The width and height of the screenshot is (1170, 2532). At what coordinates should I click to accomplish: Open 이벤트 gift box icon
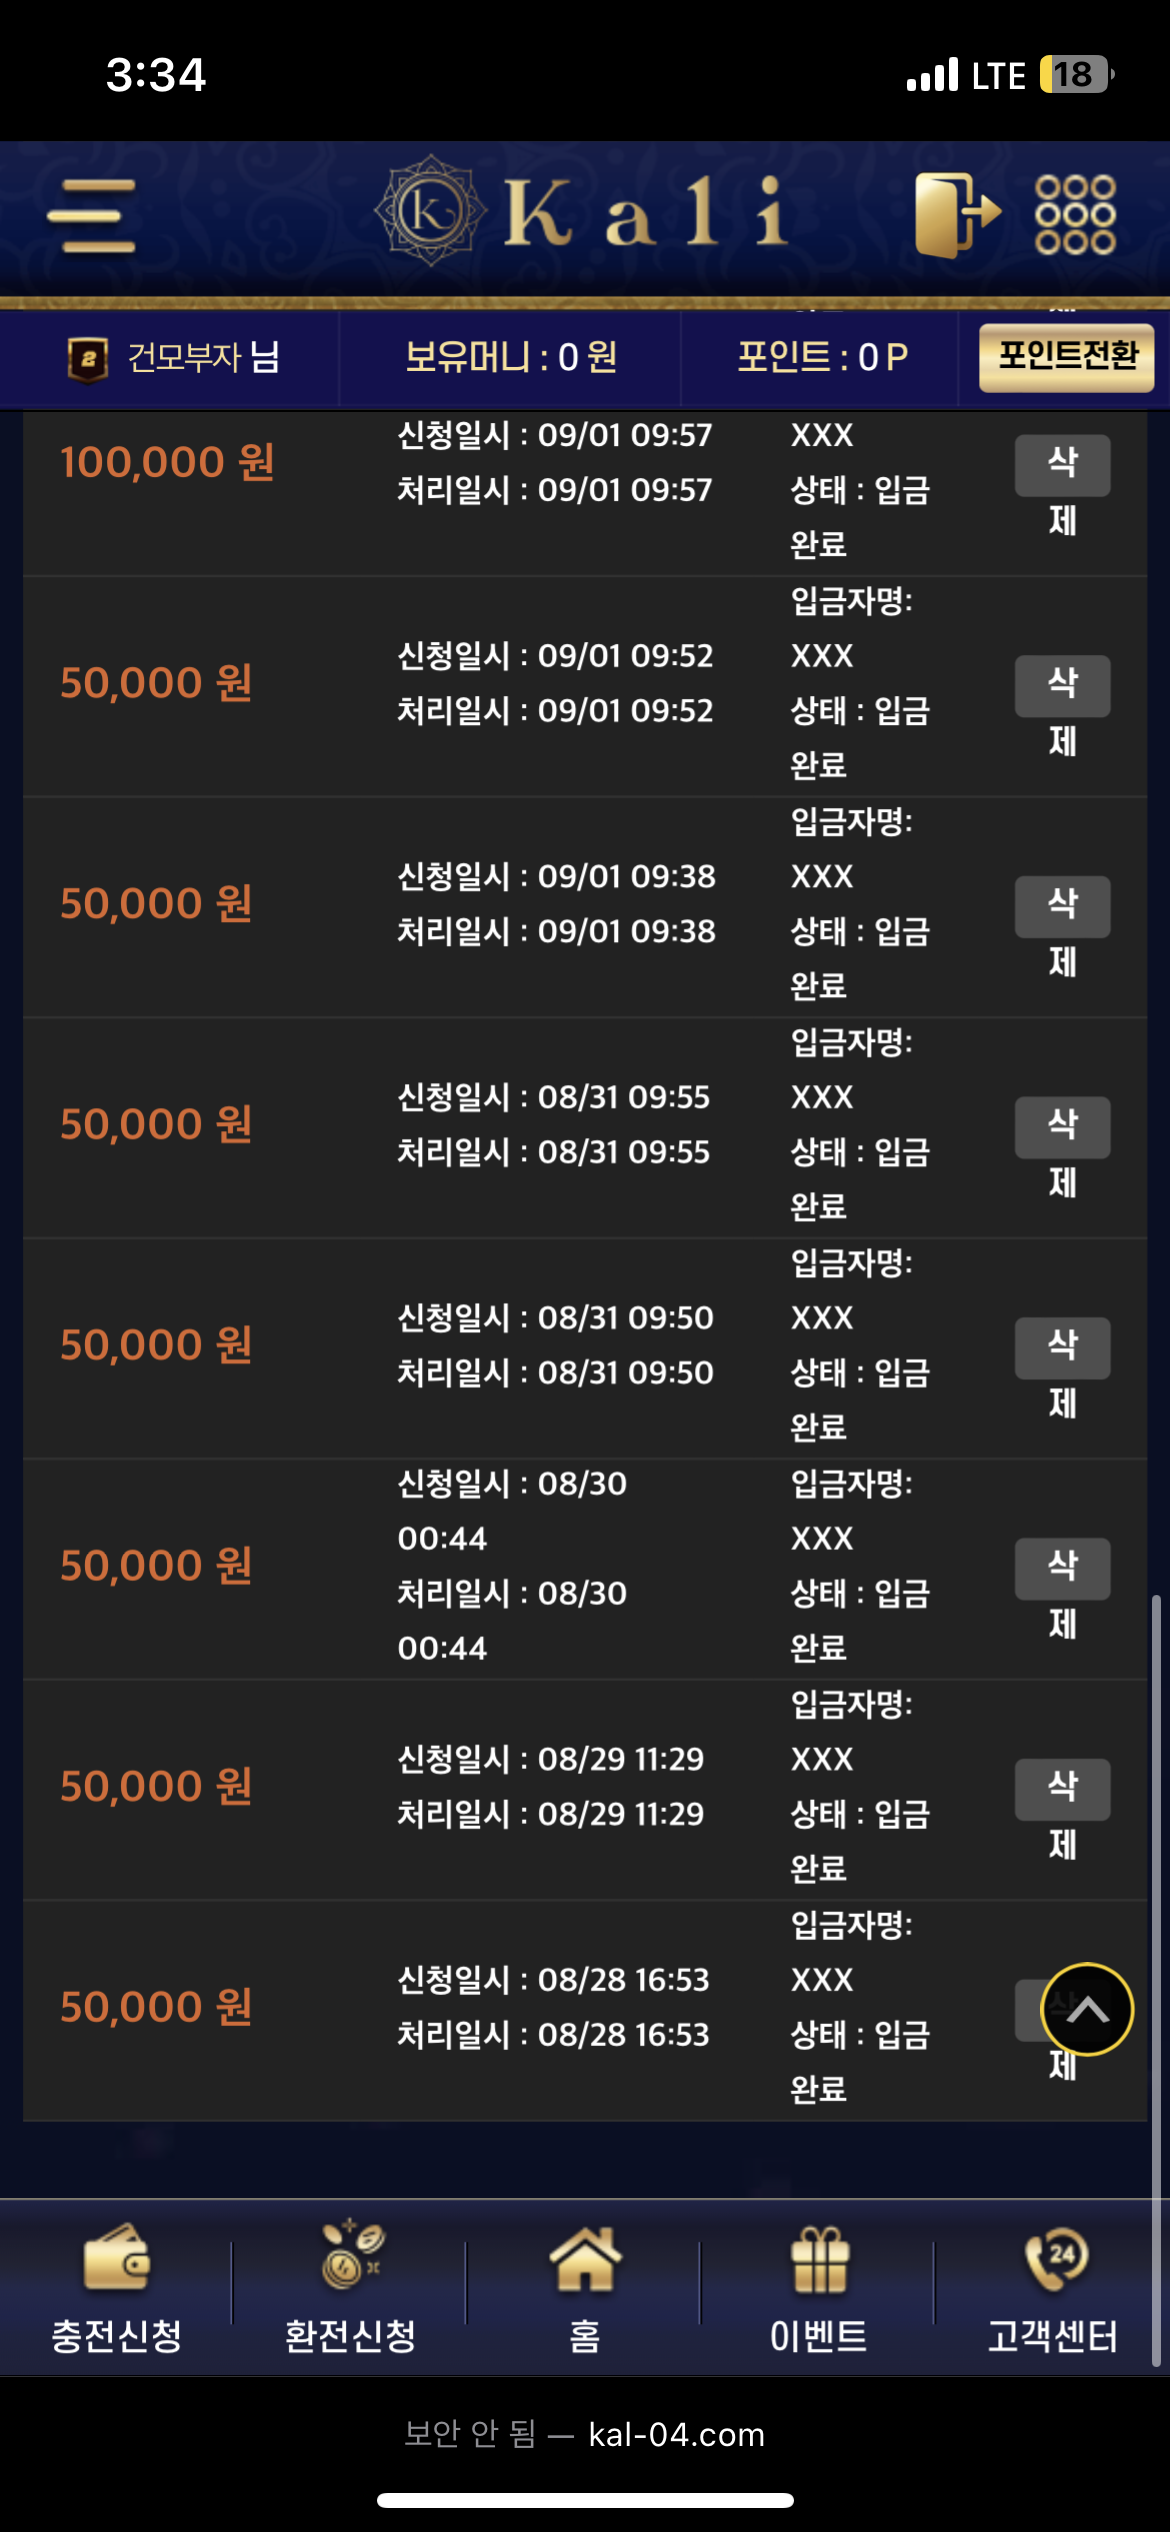coord(819,2259)
